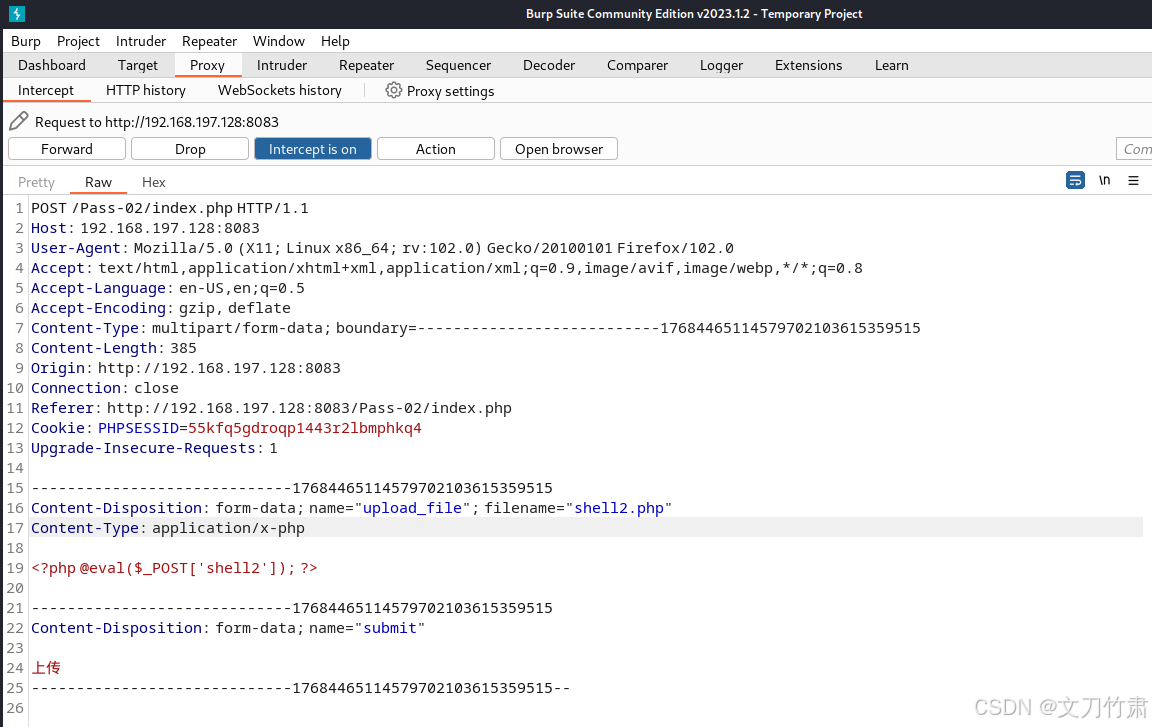The height and width of the screenshot is (727, 1152).
Task: Click the Accept-Encoding header line
Action: (x=161, y=308)
